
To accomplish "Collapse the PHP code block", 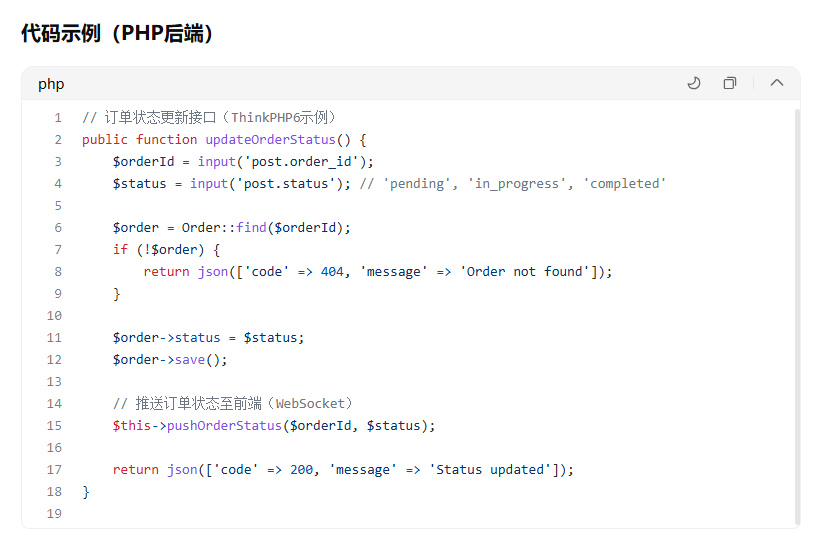I will [x=777, y=83].
